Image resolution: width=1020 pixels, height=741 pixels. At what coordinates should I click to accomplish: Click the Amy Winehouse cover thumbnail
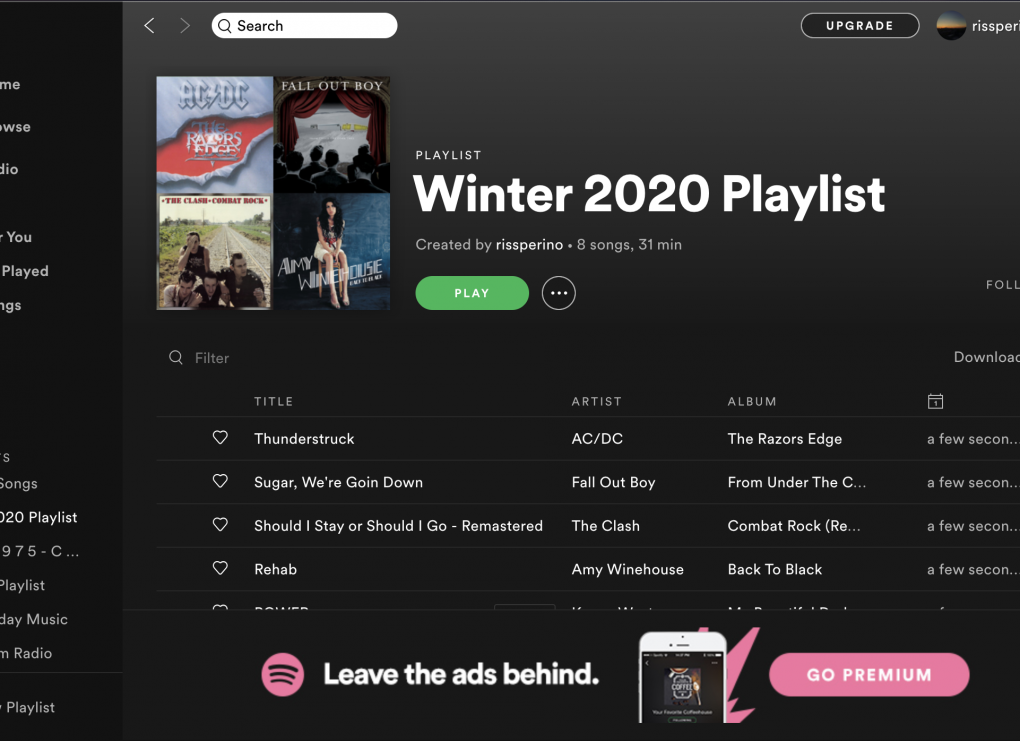pos(332,251)
